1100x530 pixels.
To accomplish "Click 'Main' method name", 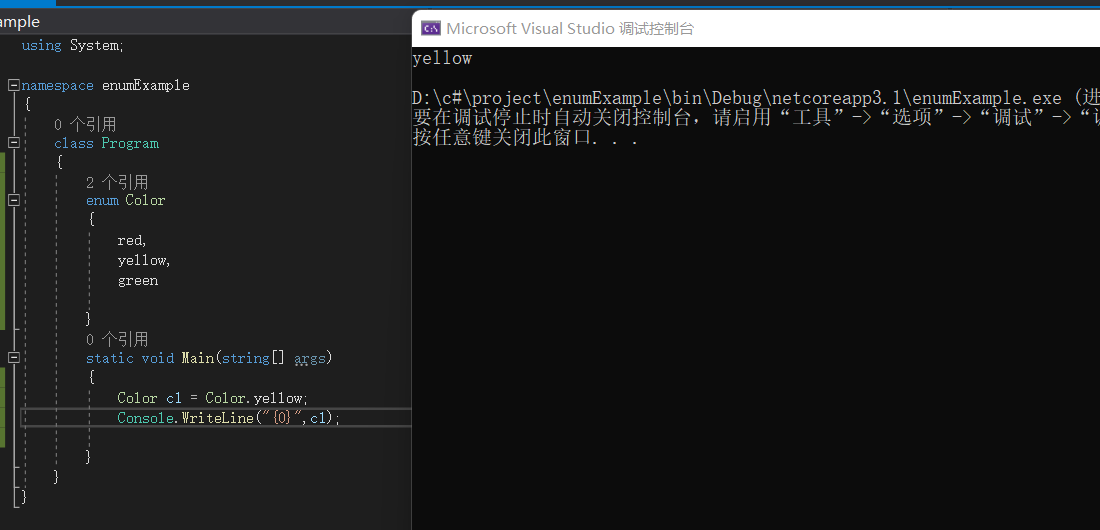I will [197, 358].
